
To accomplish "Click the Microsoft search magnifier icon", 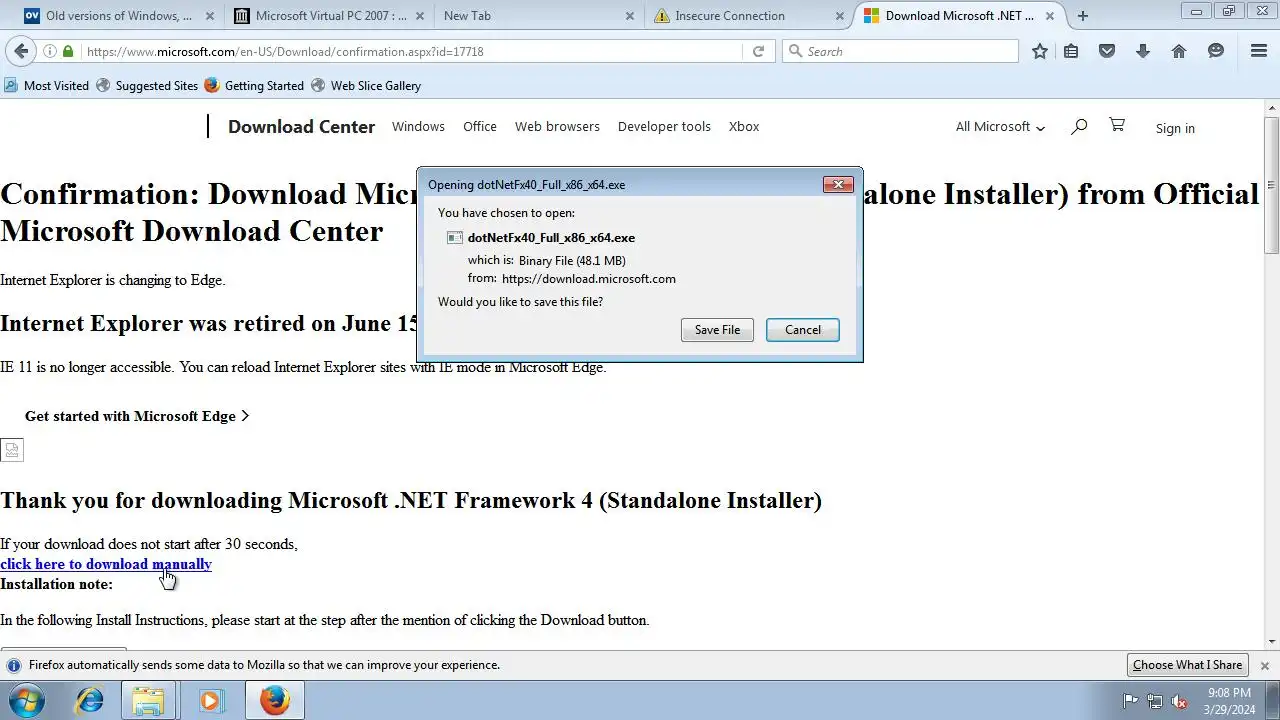I will [x=1079, y=126].
